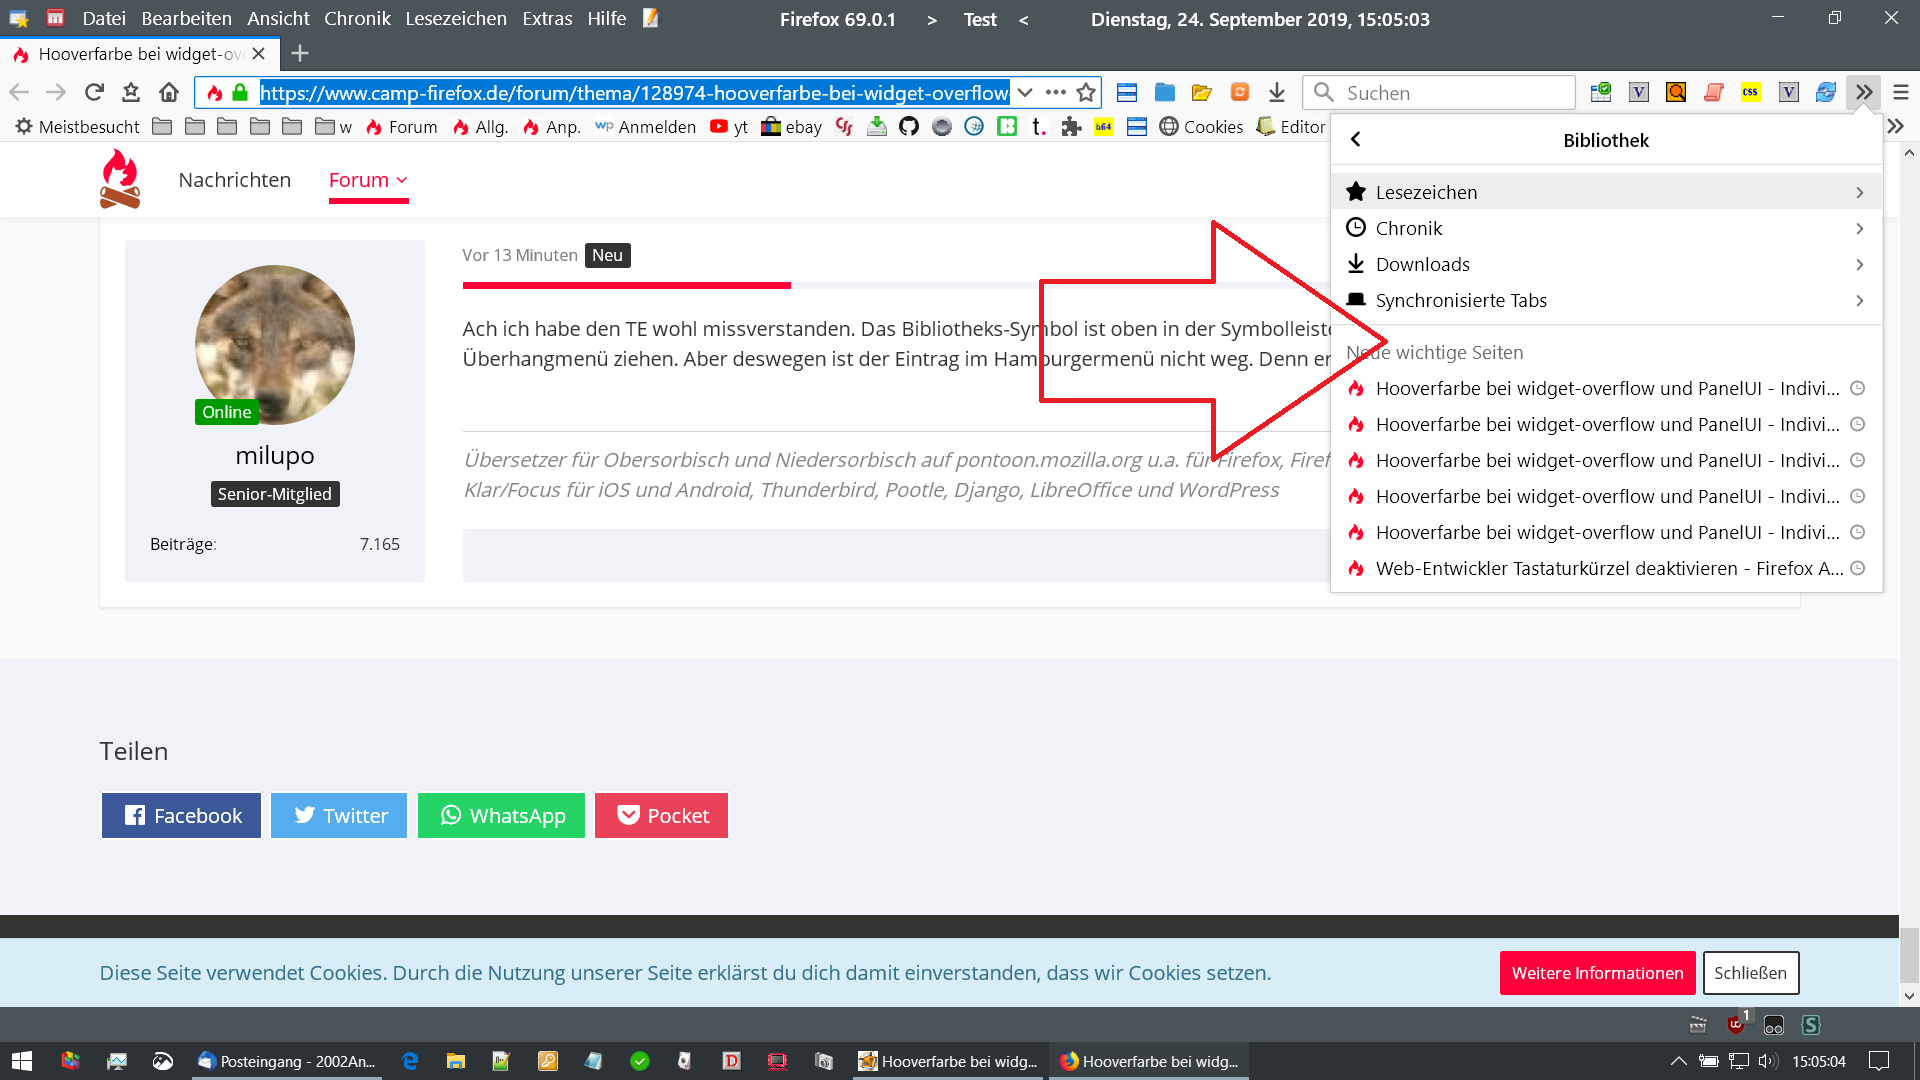Open a new tab with plus button
1920x1080 pixels.
tap(300, 54)
